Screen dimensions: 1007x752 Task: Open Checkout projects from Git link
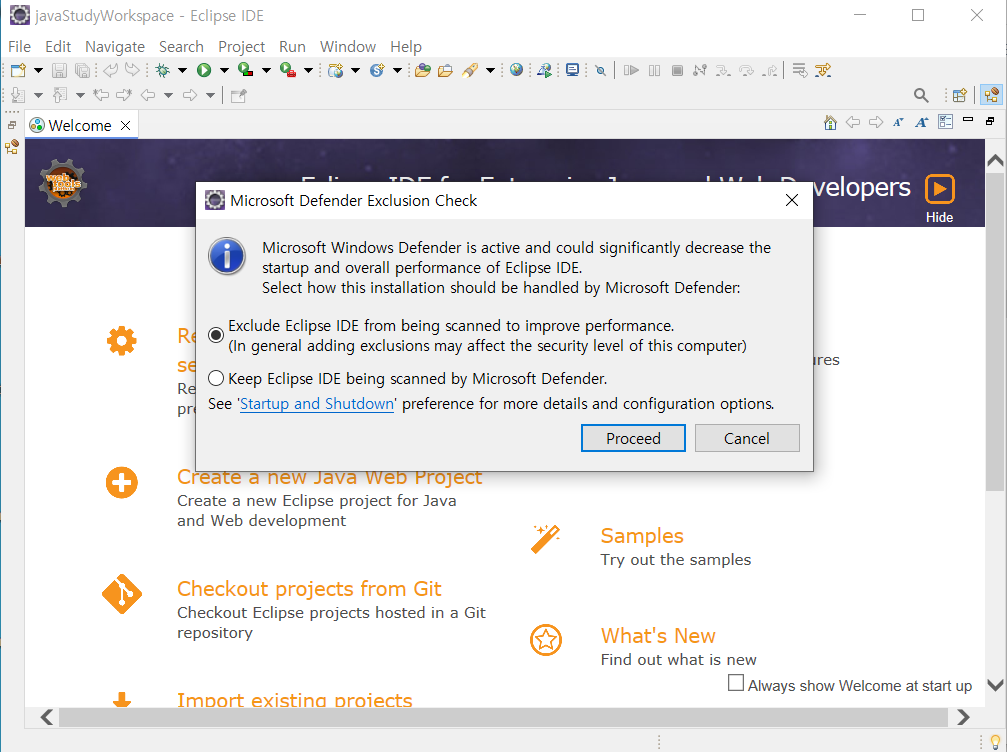click(x=309, y=589)
